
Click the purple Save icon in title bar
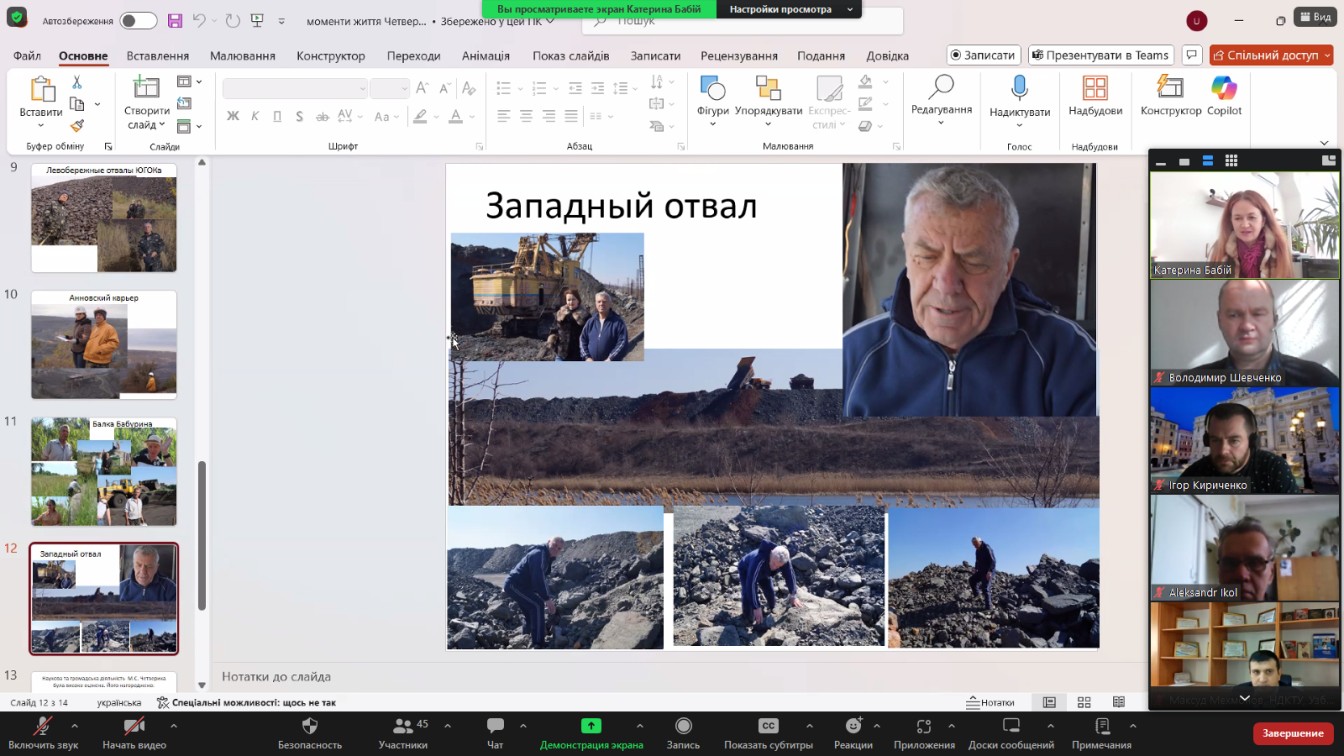(175, 21)
